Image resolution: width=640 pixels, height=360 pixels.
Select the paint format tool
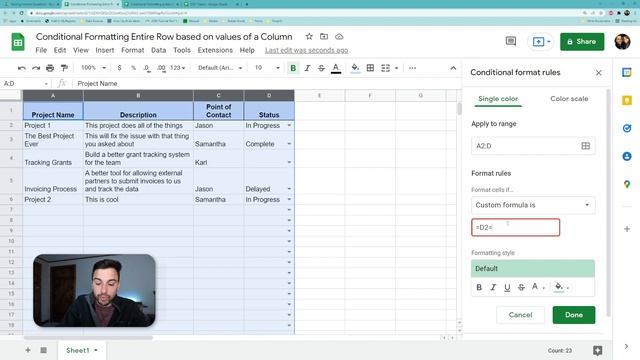tap(64, 68)
